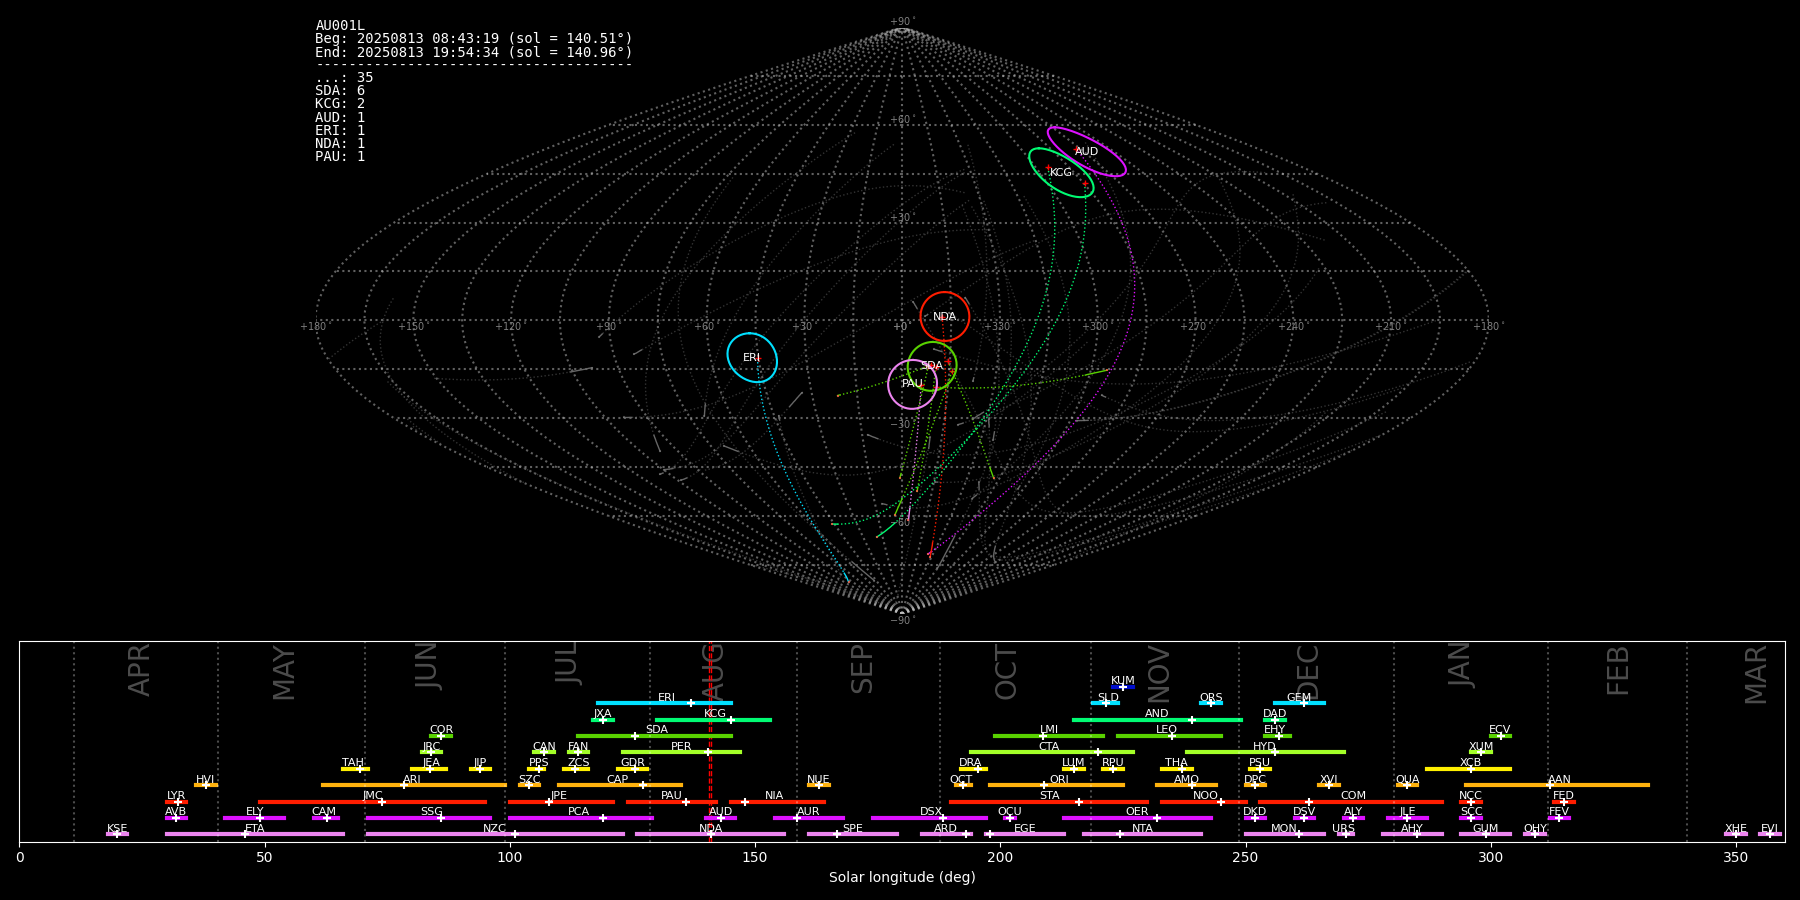Select the ARI shower label in the timeline
Viewport: 1800px width, 900px height.
[411, 780]
